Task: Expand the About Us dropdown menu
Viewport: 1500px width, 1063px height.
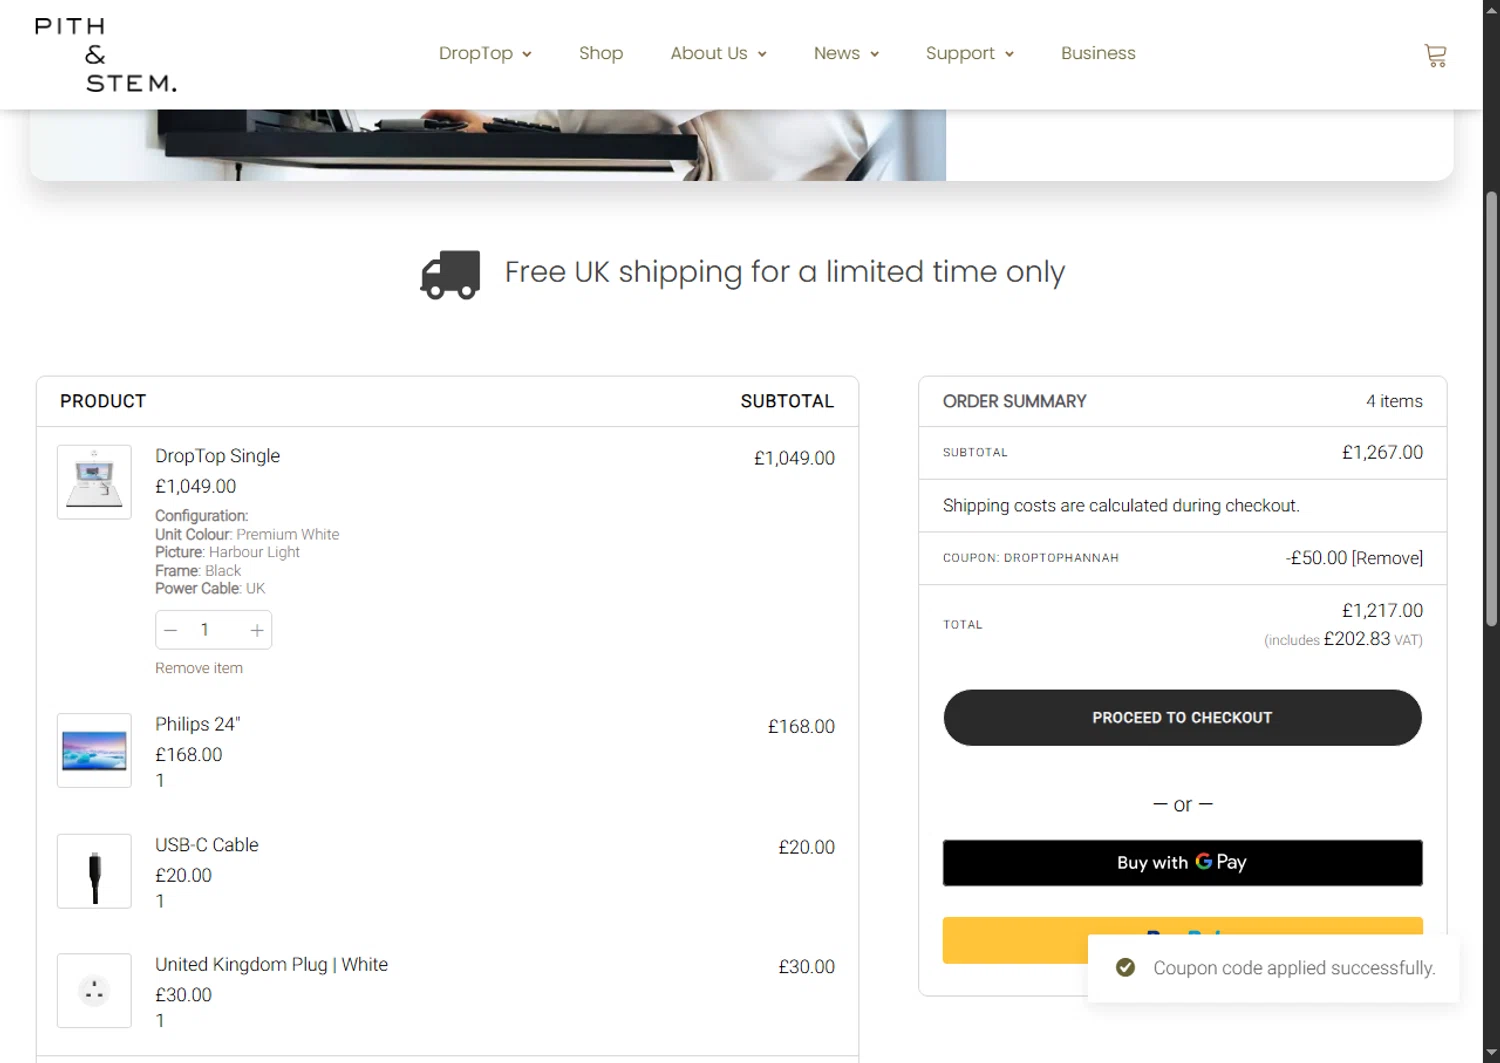Action: pos(718,54)
